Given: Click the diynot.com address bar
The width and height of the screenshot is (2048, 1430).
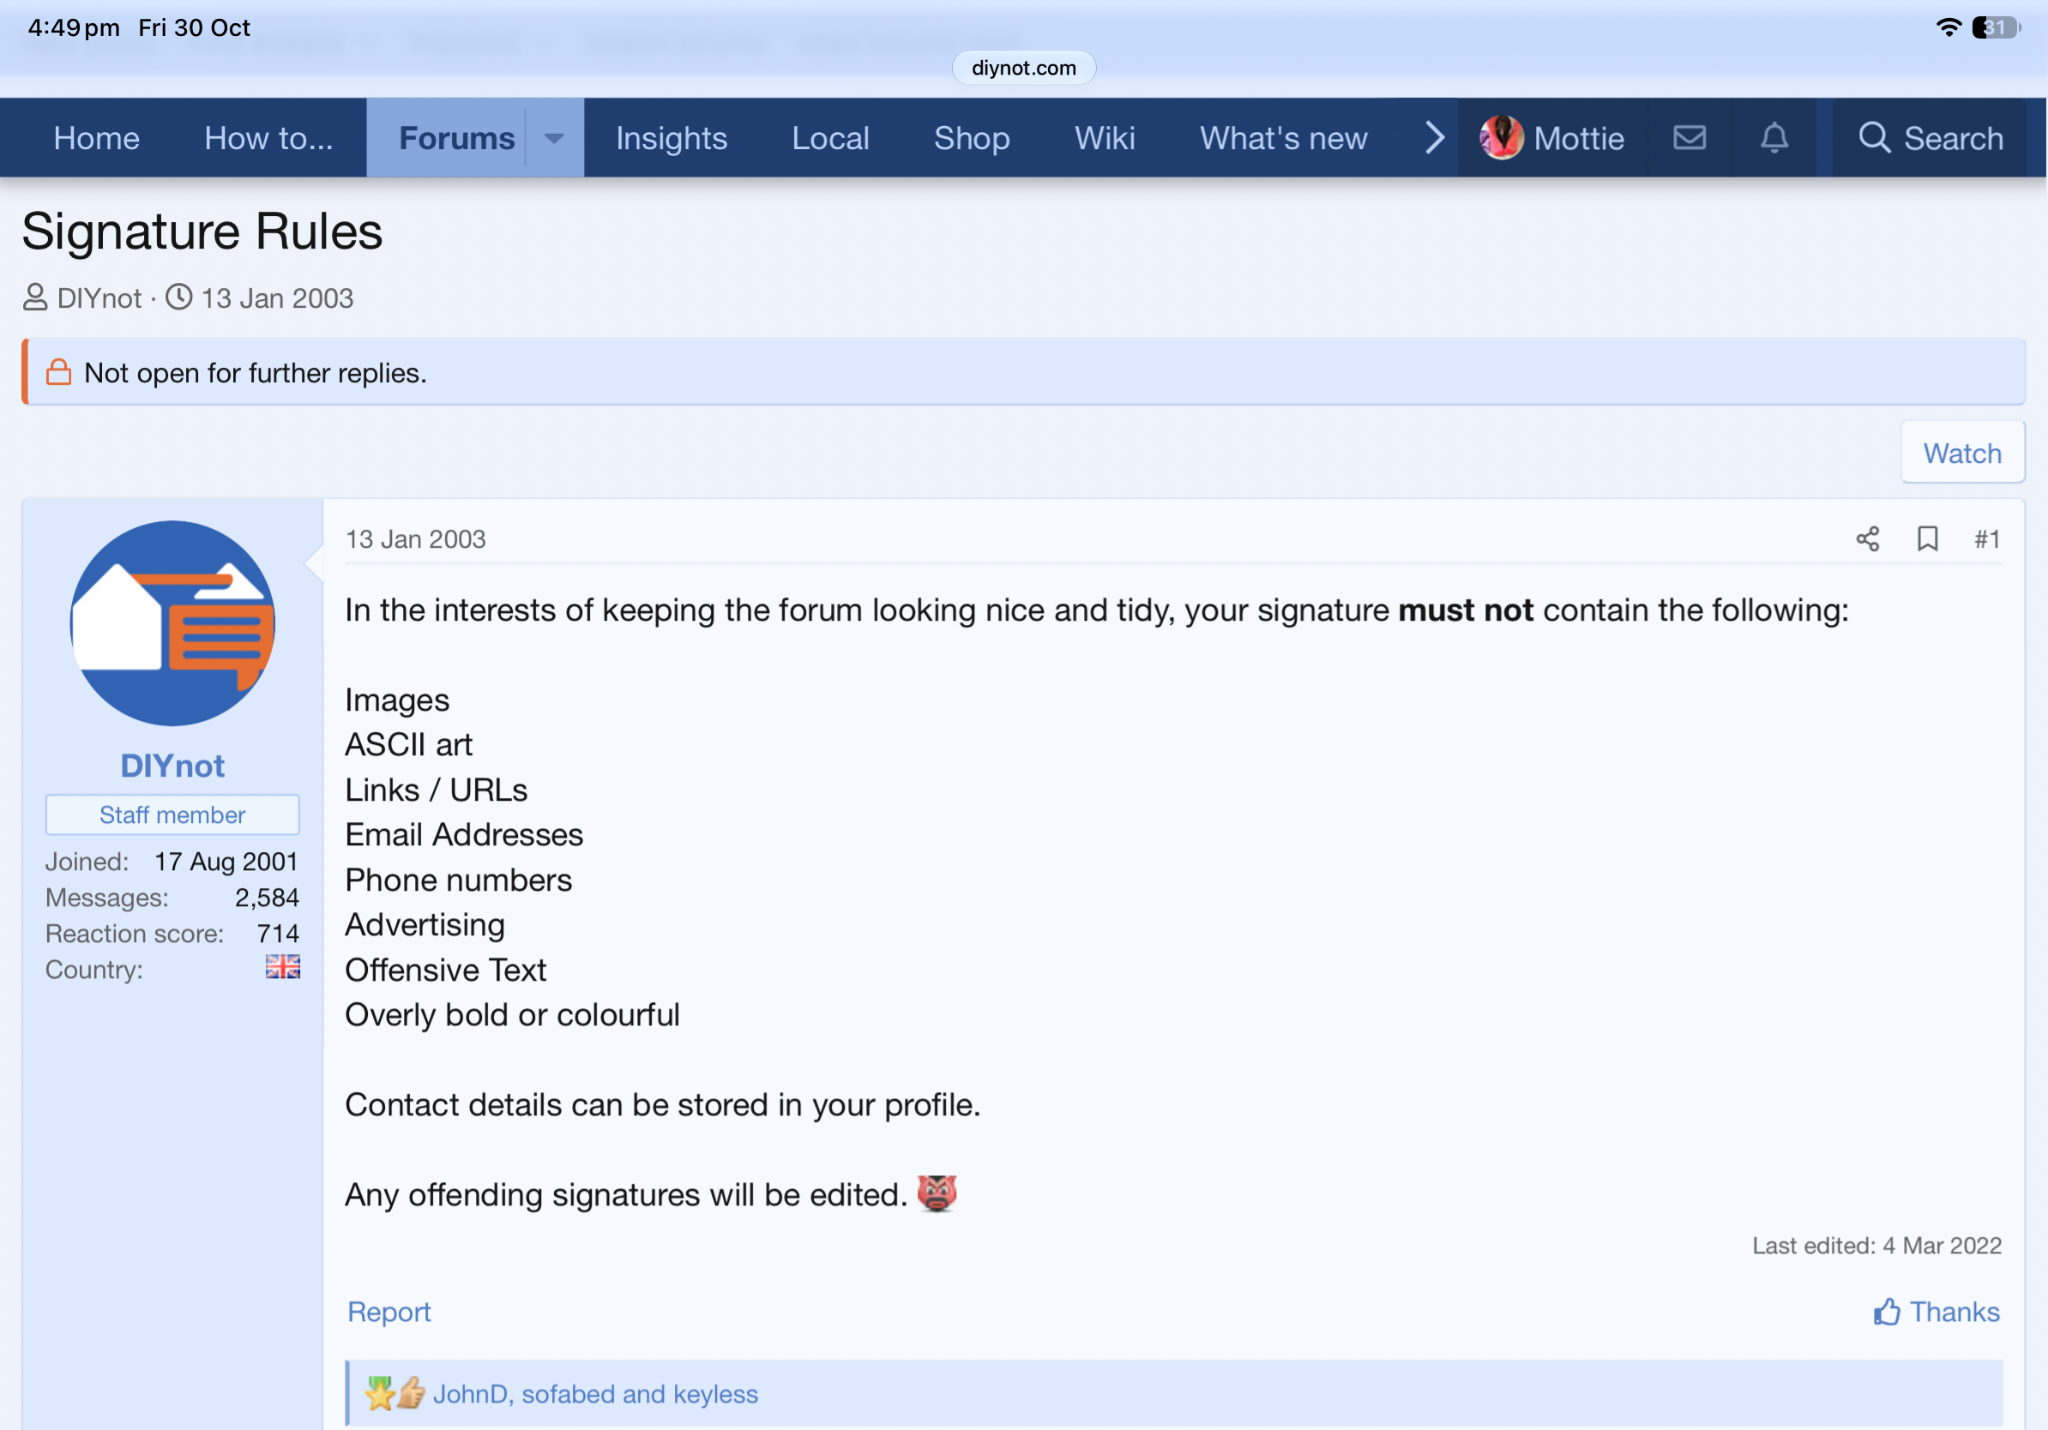Looking at the screenshot, I should (x=1024, y=68).
